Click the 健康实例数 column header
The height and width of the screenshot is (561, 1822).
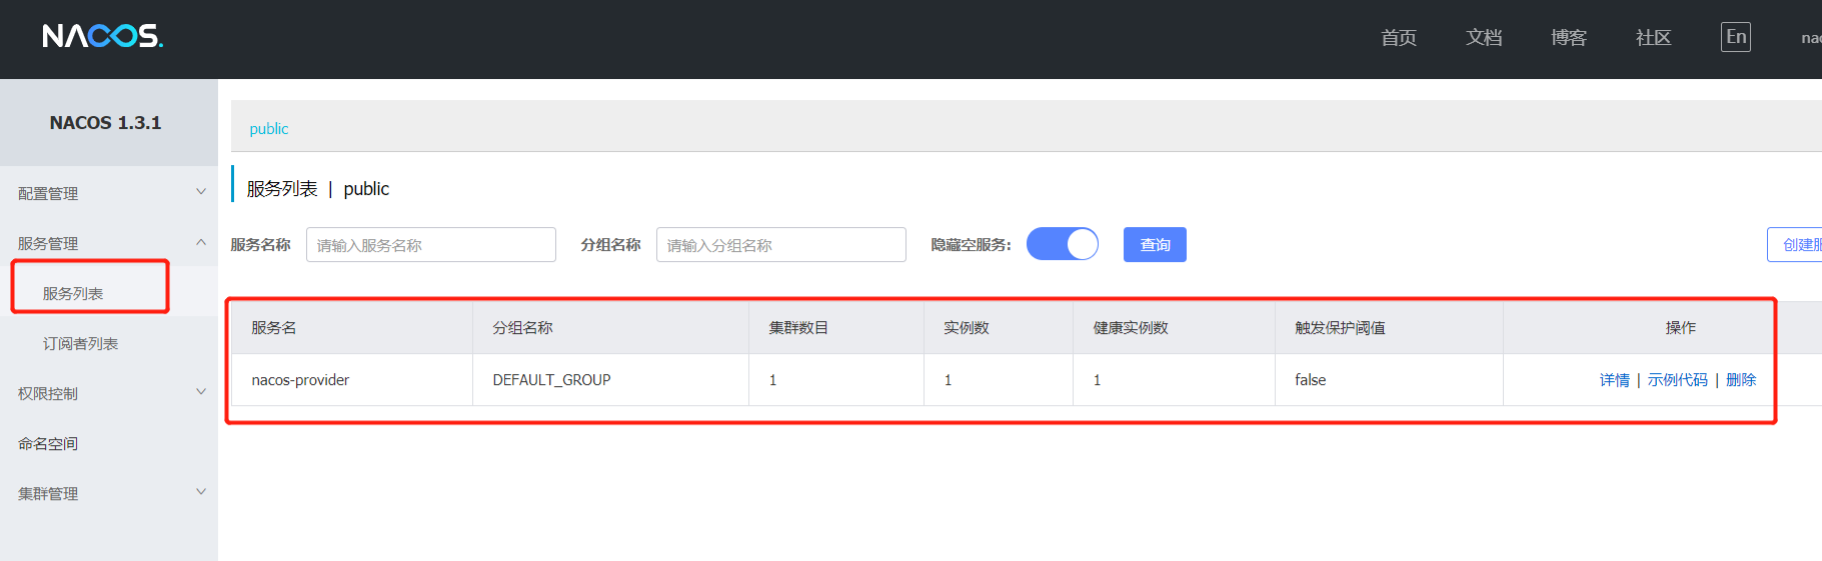pyautogui.click(x=1174, y=328)
